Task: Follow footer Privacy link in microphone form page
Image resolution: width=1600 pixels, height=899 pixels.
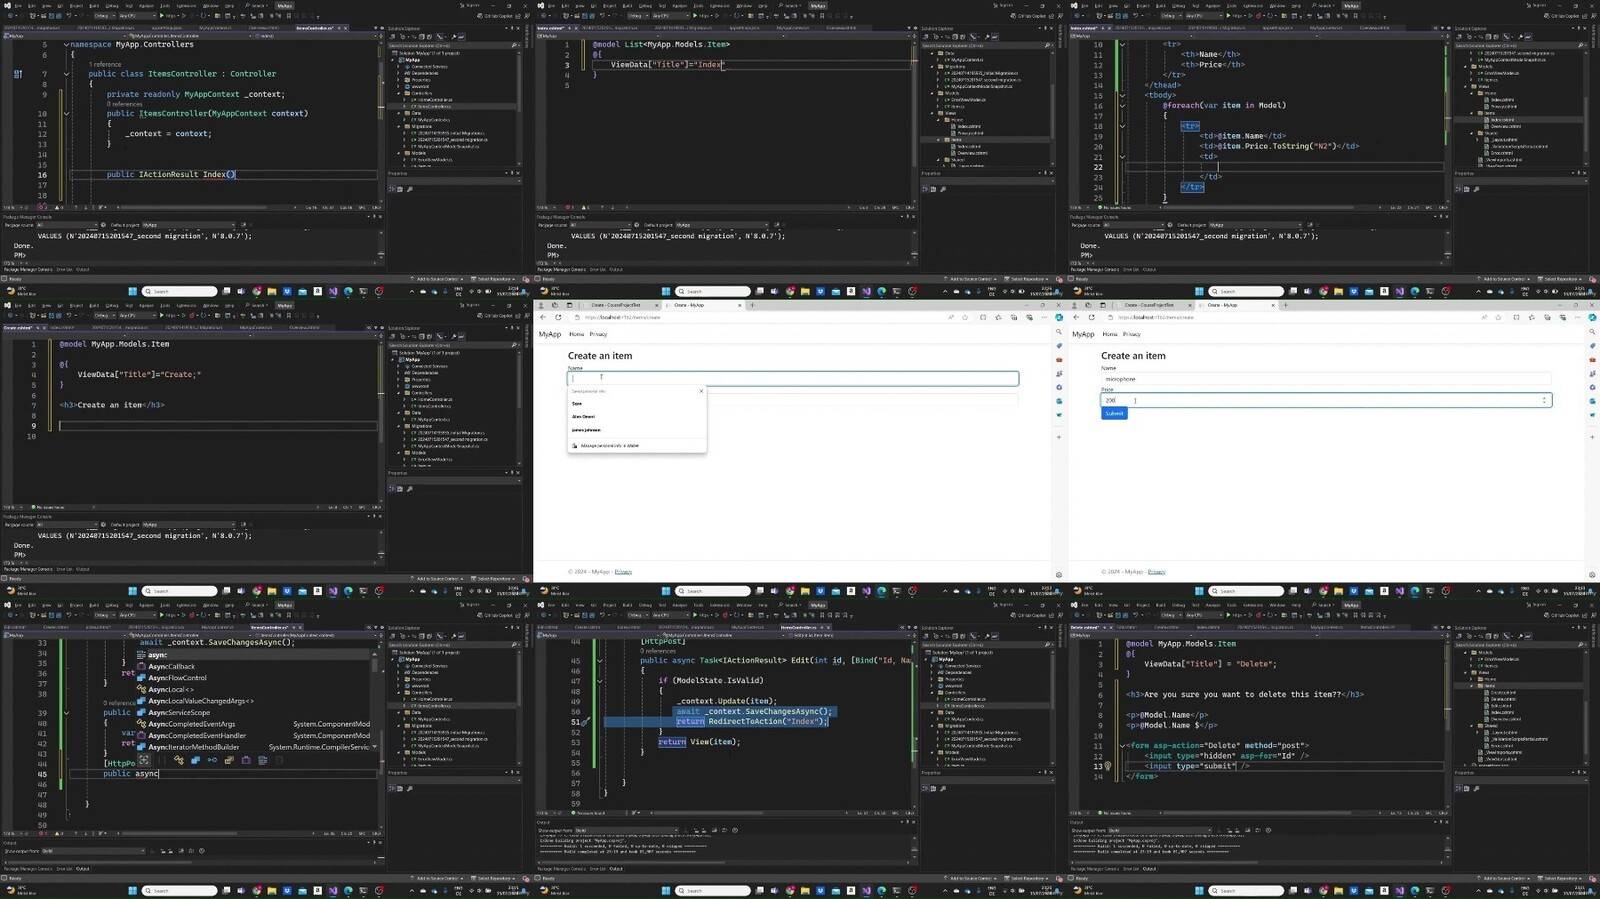Action: point(1157,571)
